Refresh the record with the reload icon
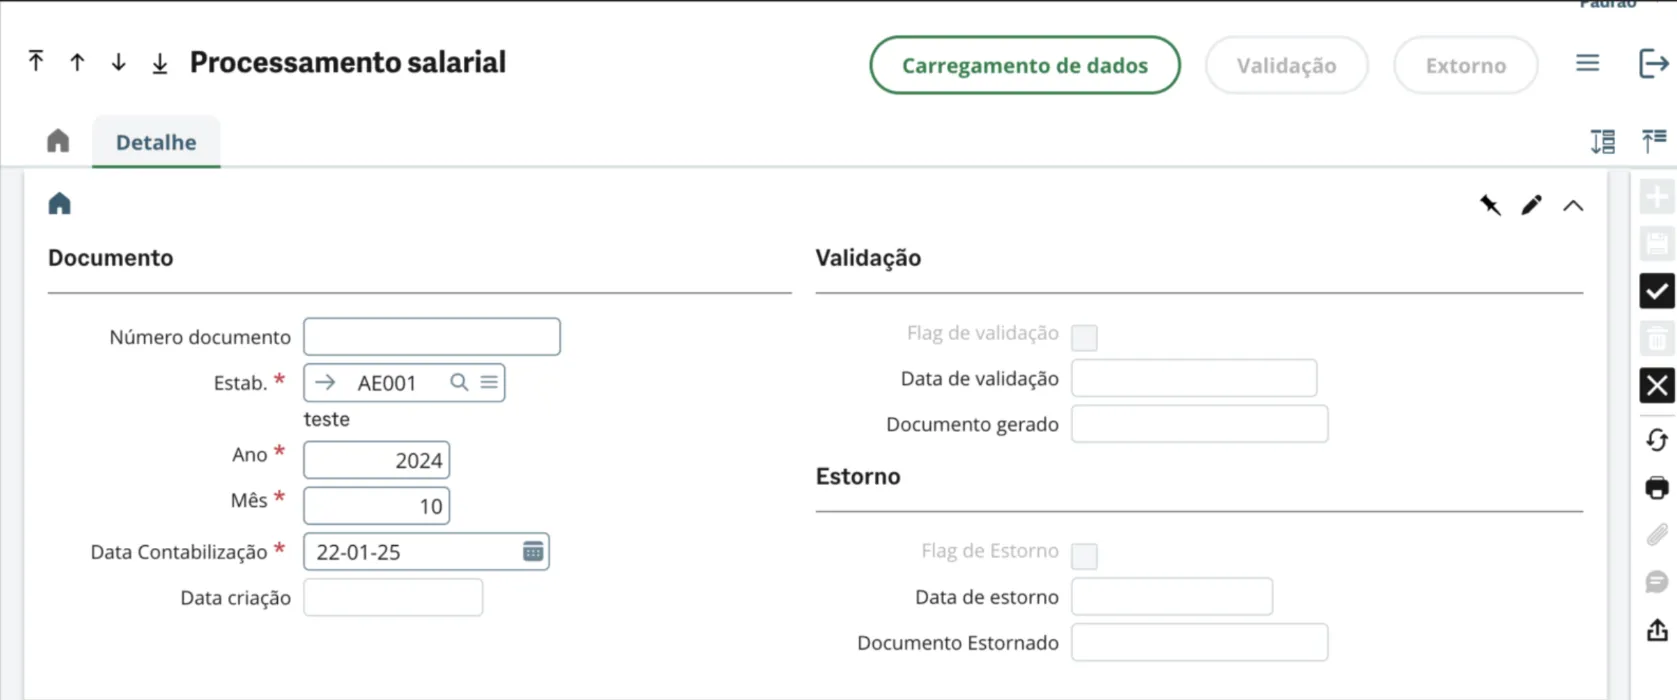 tap(1657, 440)
